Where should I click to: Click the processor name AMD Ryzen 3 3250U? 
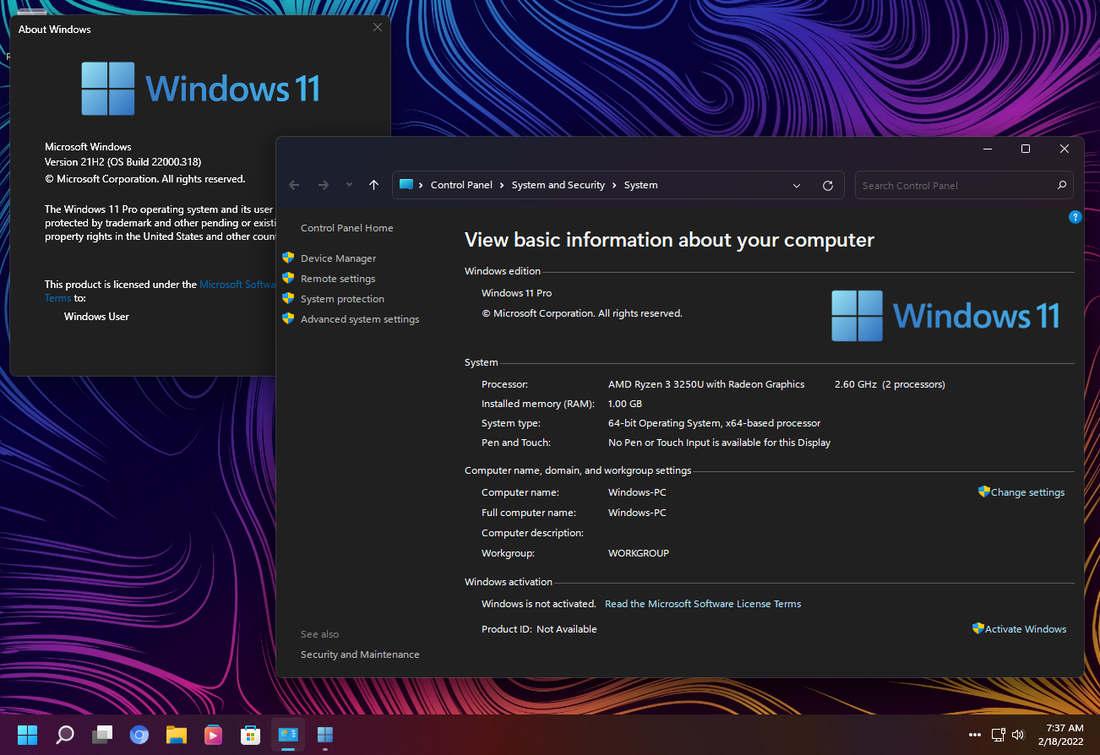(x=706, y=385)
